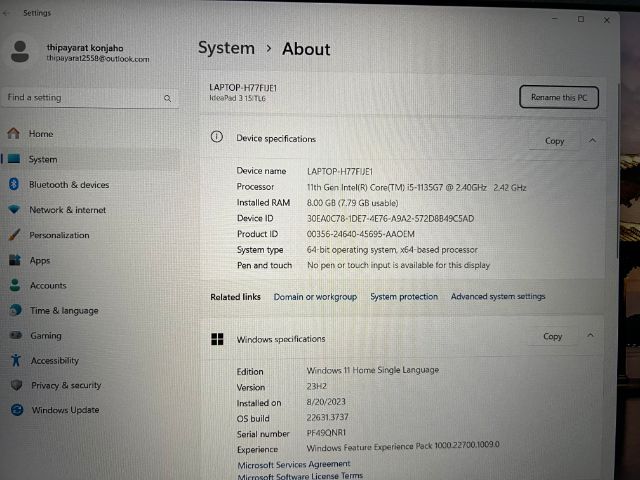Click the Edition value Windows 11 Home
This screenshot has height=480, width=640.
click(373, 370)
